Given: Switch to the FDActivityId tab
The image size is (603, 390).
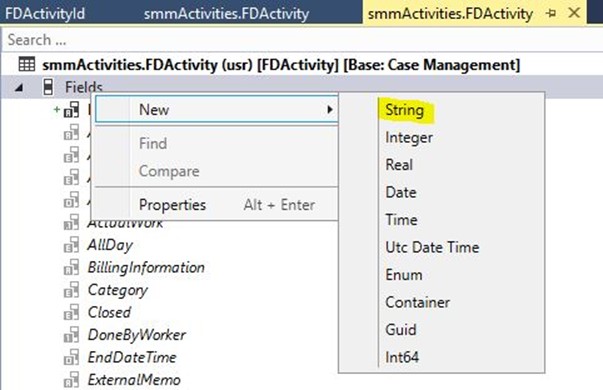Looking at the screenshot, I should [x=45, y=14].
